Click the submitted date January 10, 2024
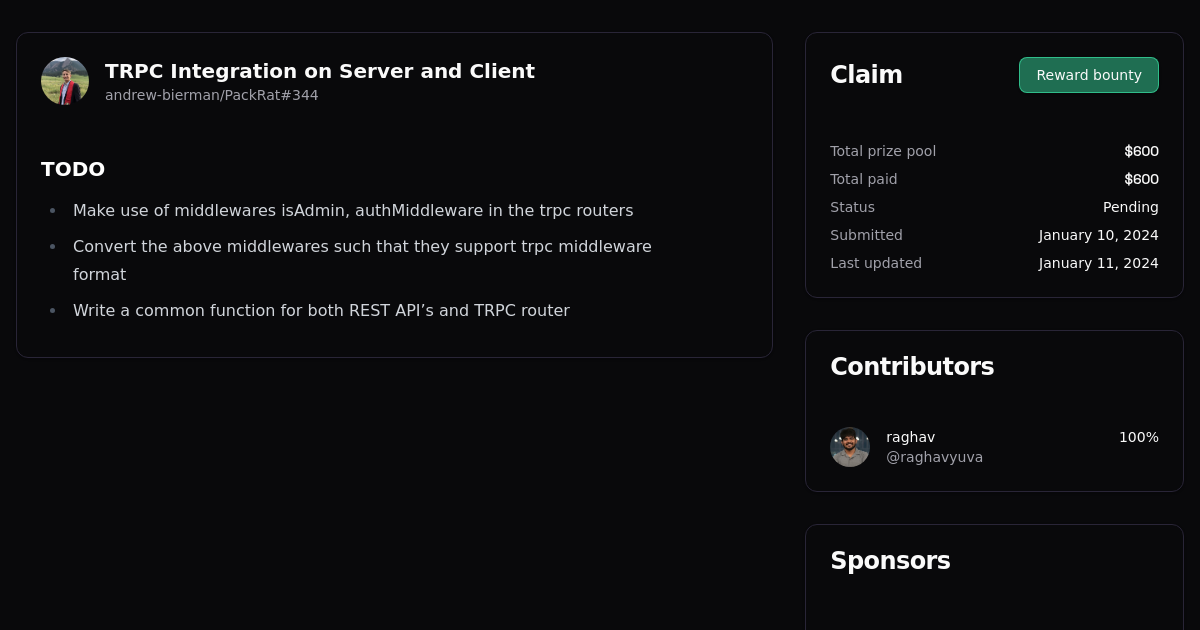This screenshot has height=630, width=1200. (x=1098, y=235)
